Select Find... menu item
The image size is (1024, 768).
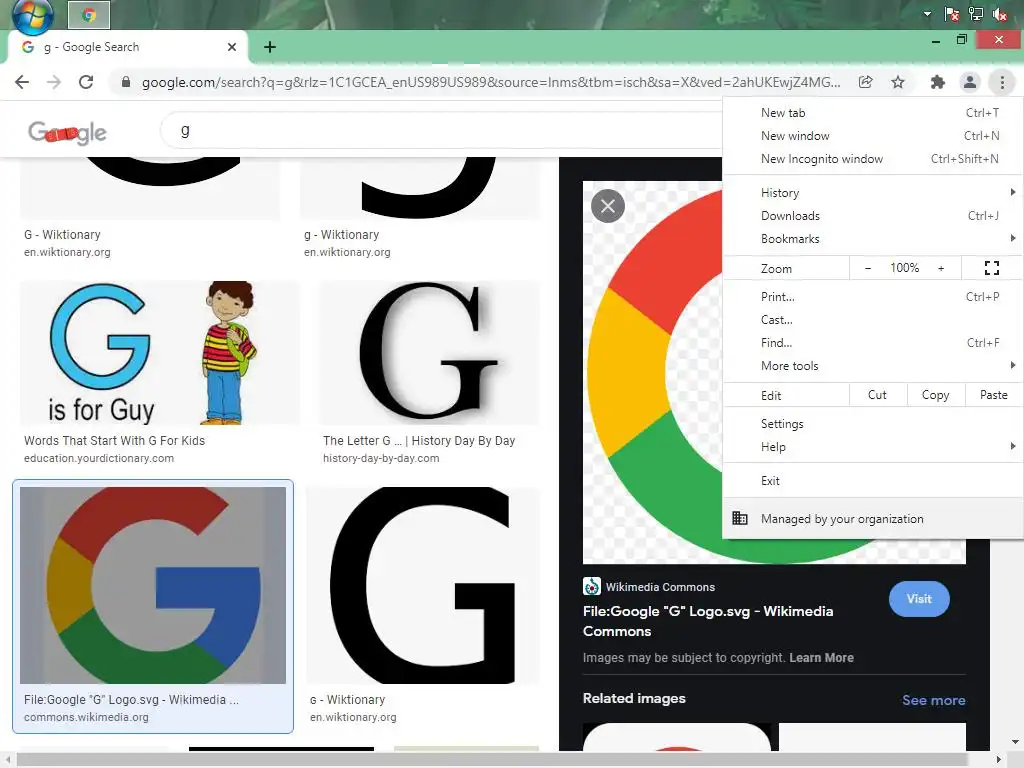(x=872, y=343)
